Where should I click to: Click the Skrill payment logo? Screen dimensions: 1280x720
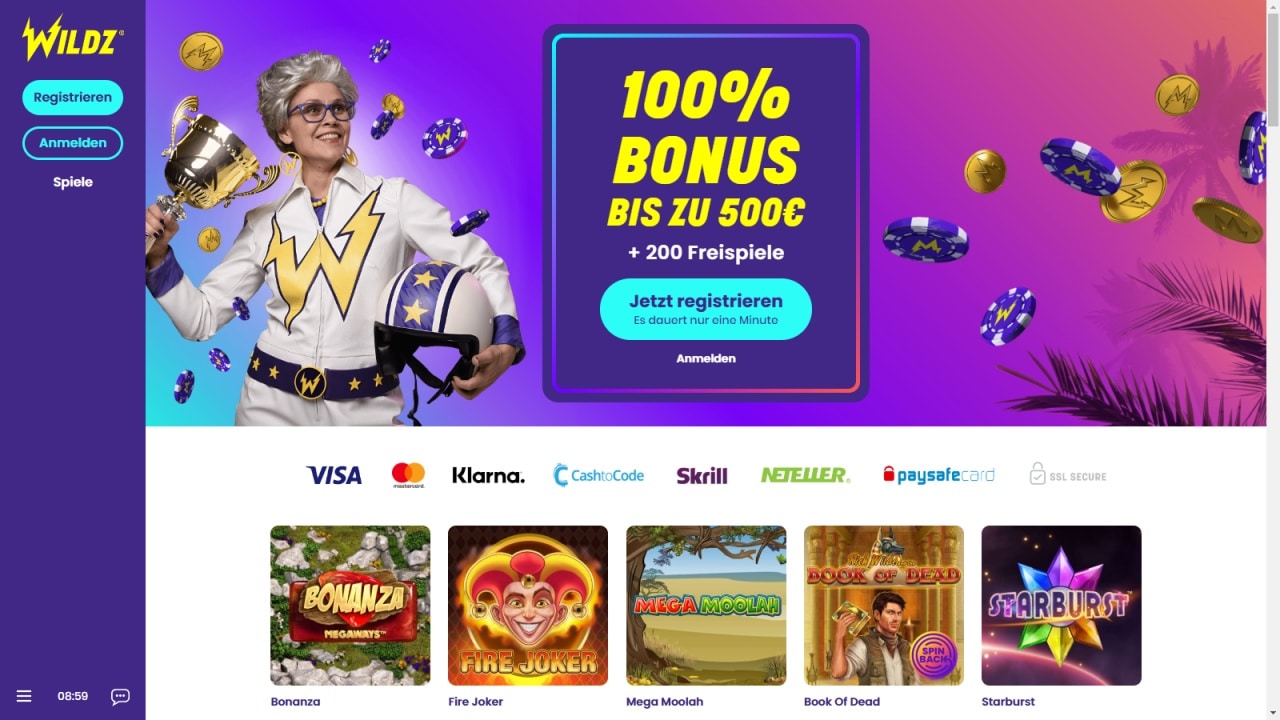click(x=702, y=476)
